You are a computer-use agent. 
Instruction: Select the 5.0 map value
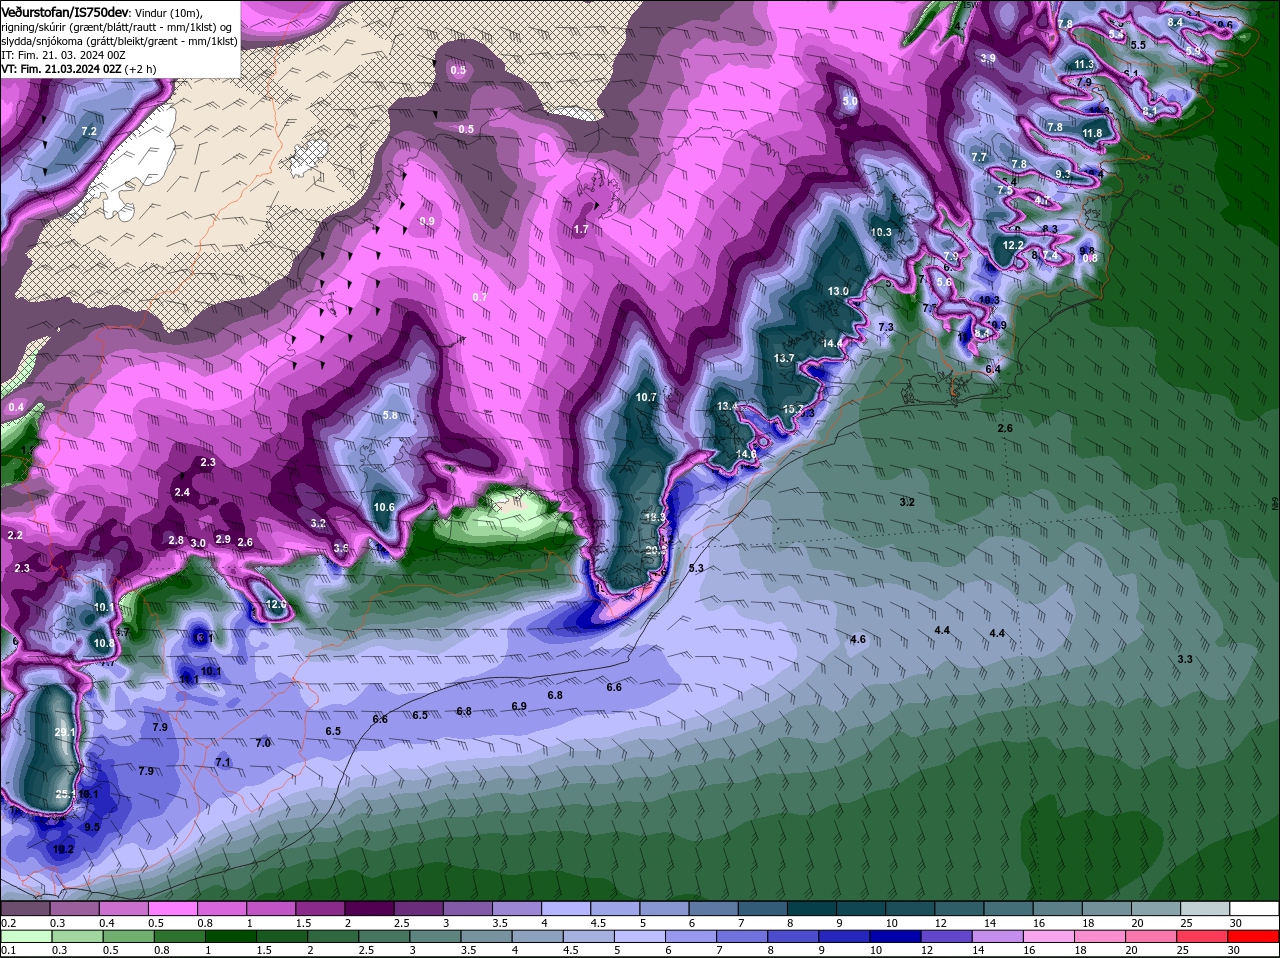pos(850,101)
